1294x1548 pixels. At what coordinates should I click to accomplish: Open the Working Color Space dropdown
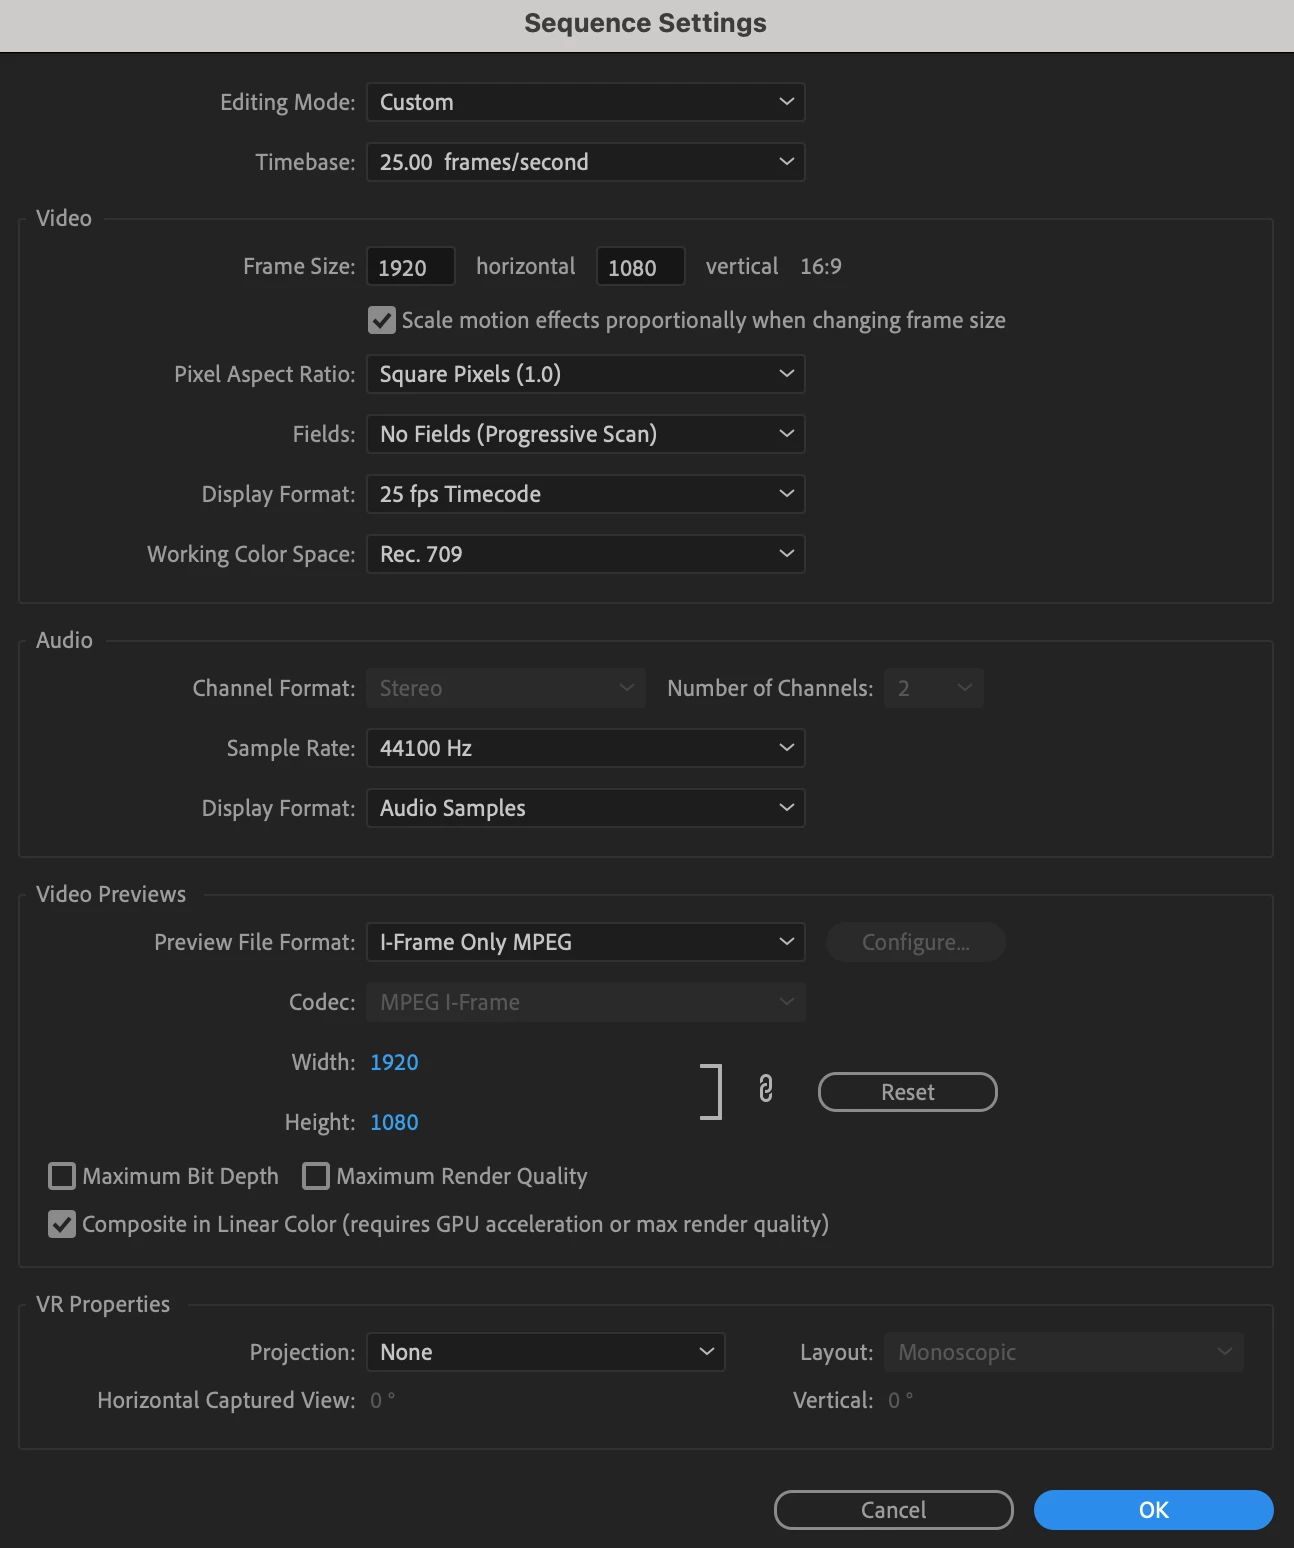click(586, 554)
